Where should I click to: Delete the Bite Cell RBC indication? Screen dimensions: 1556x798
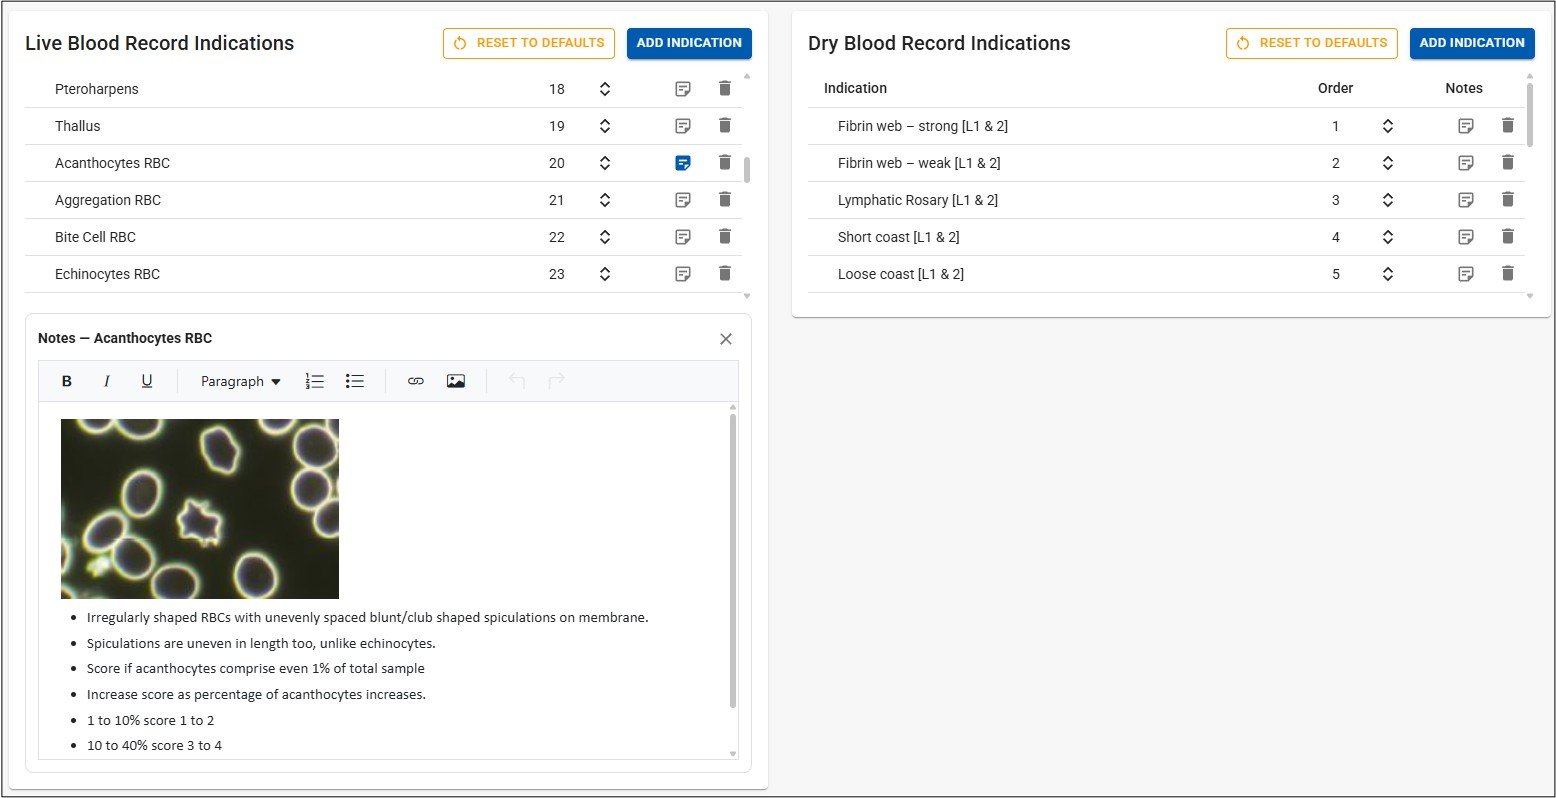click(x=725, y=237)
